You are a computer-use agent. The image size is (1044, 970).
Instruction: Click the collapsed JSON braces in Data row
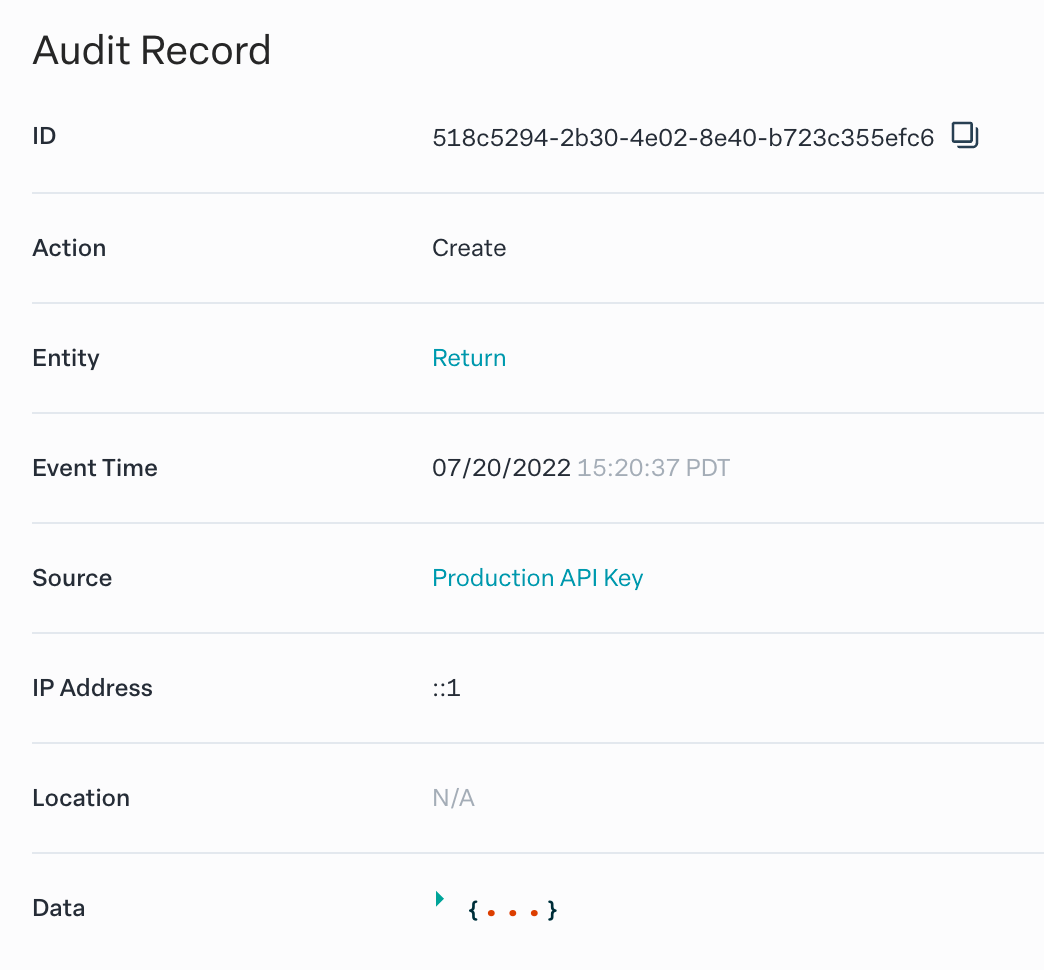[x=511, y=910]
